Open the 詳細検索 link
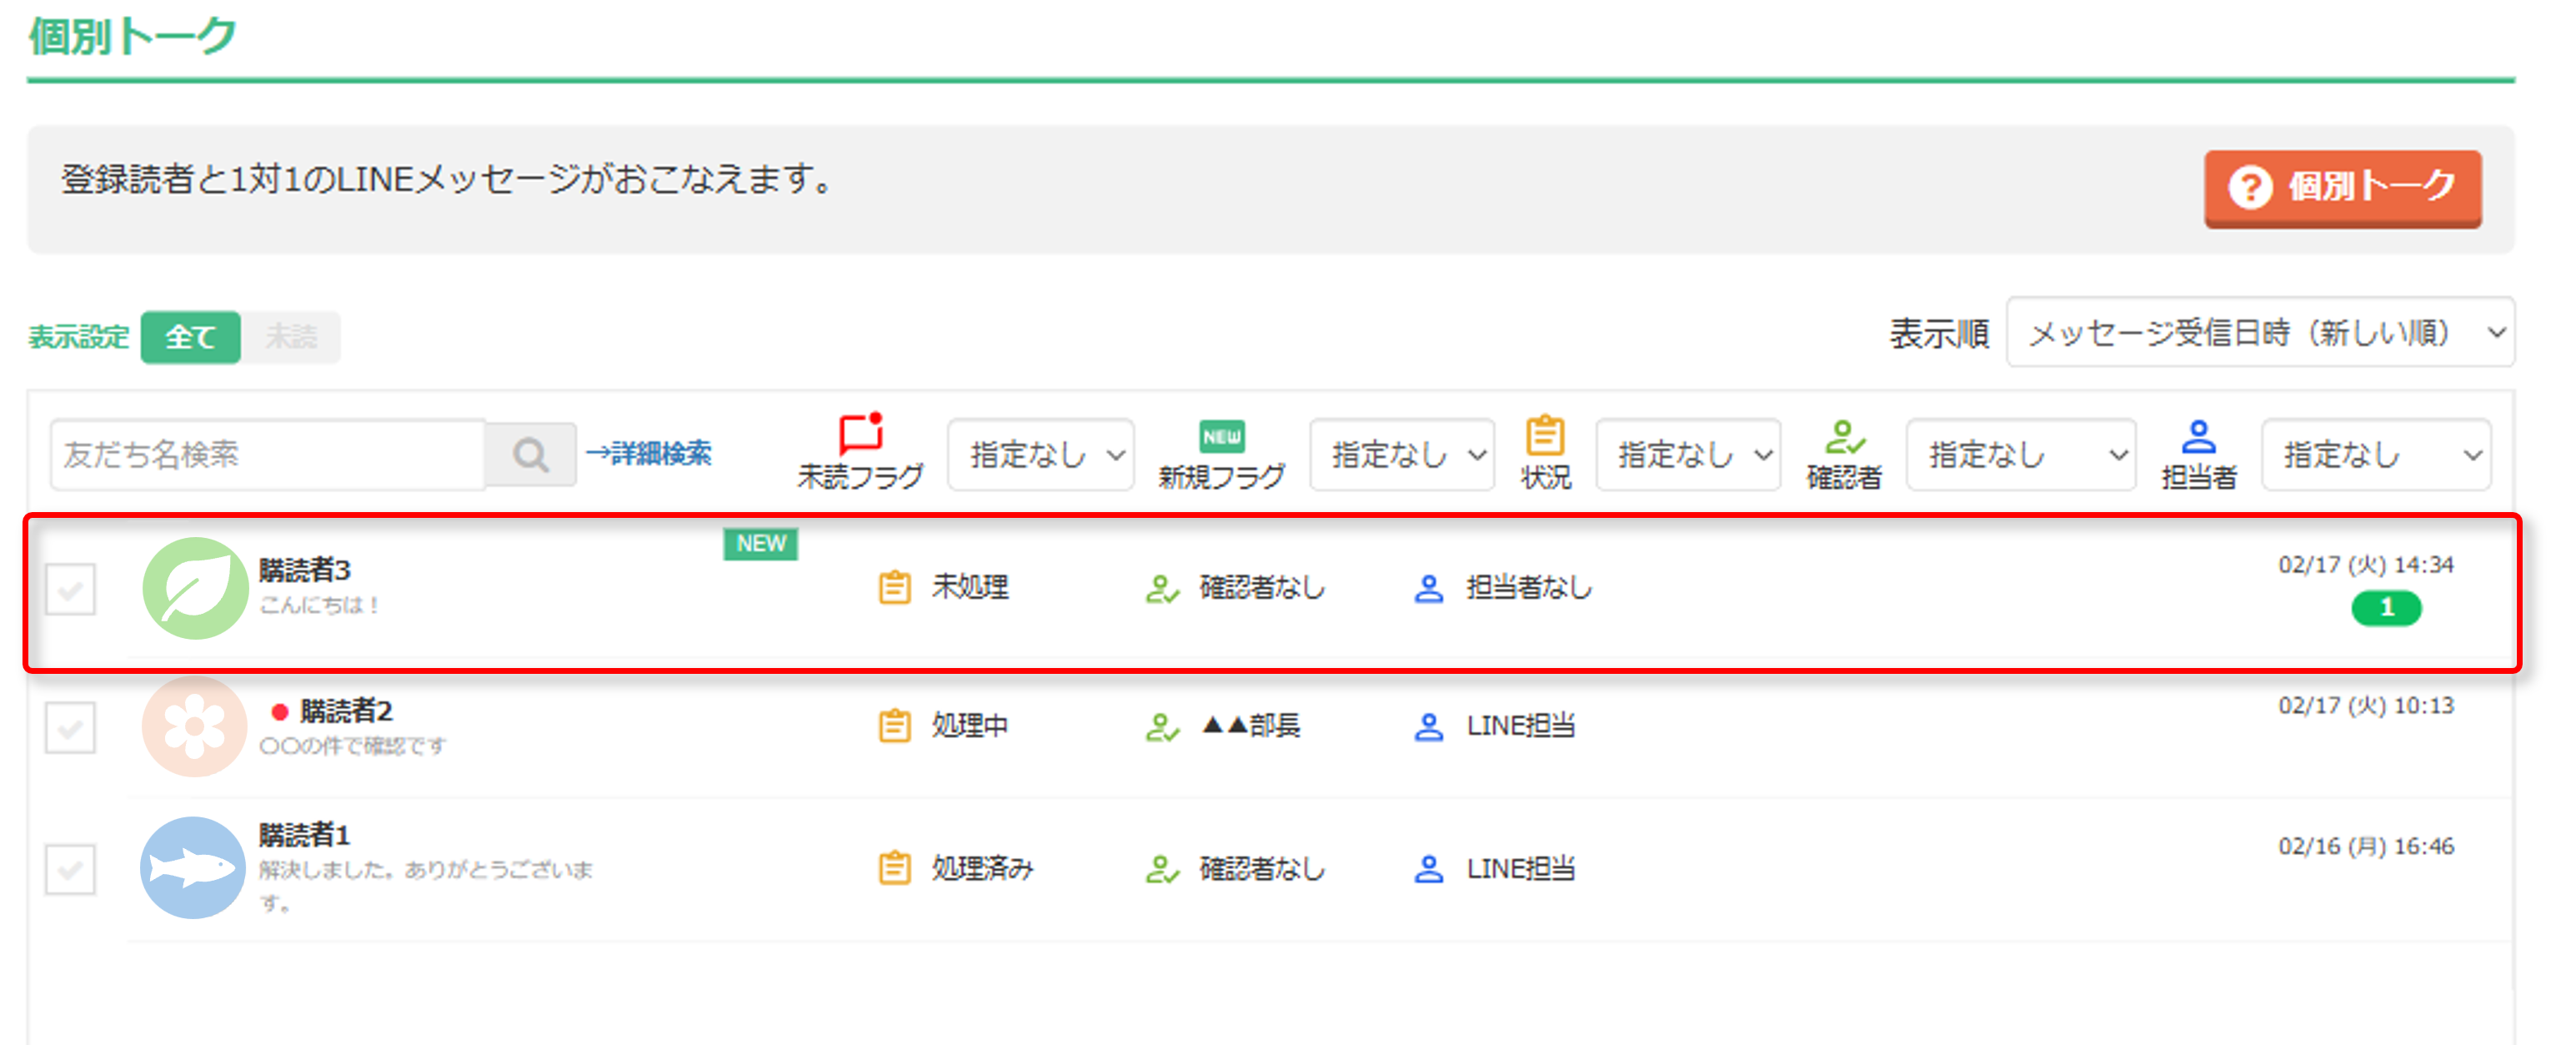This screenshot has height=1045, width=2576. point(649,454)
